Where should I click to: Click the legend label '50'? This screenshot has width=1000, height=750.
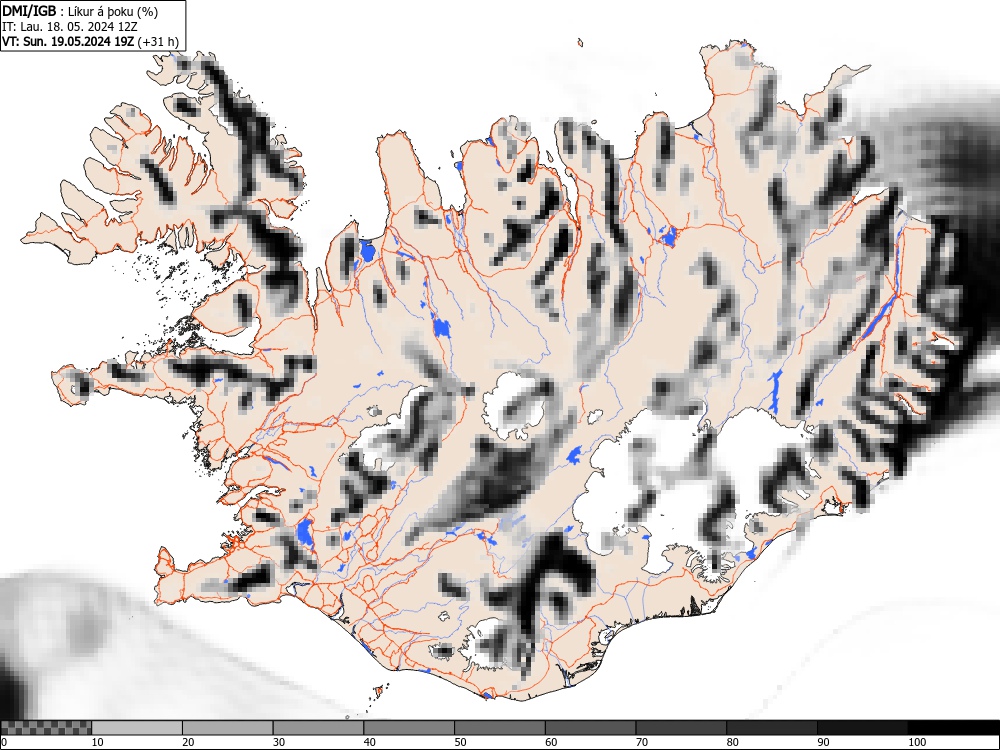460,742
